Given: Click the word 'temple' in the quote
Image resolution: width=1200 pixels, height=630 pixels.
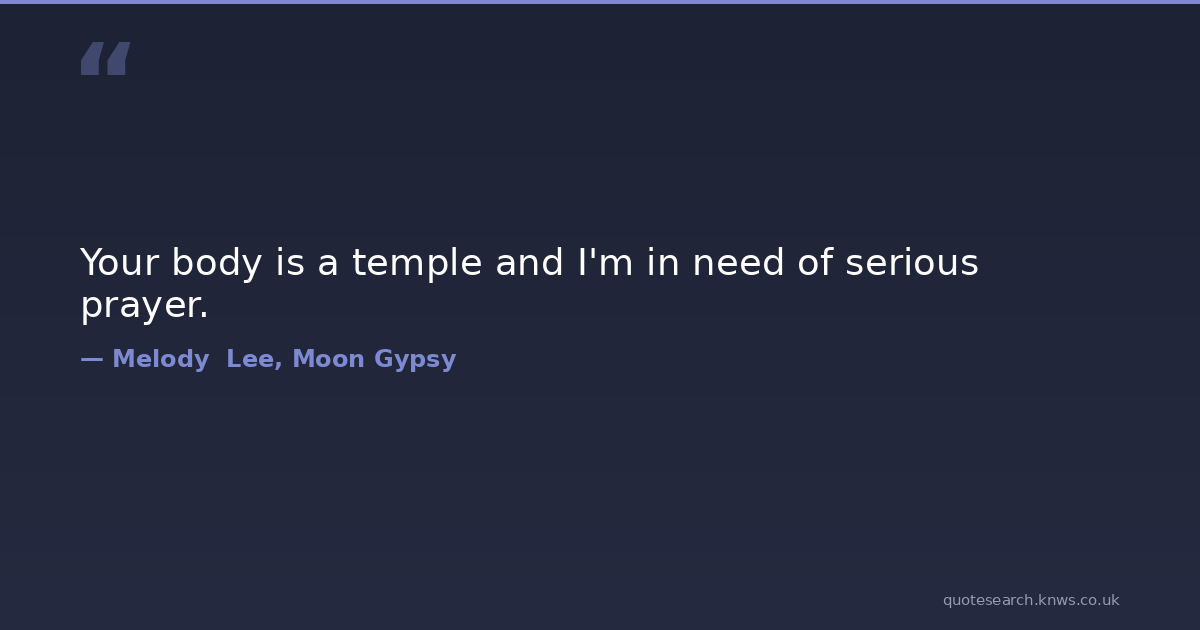Looking at the screenshot, I should (x=417, y=263).
